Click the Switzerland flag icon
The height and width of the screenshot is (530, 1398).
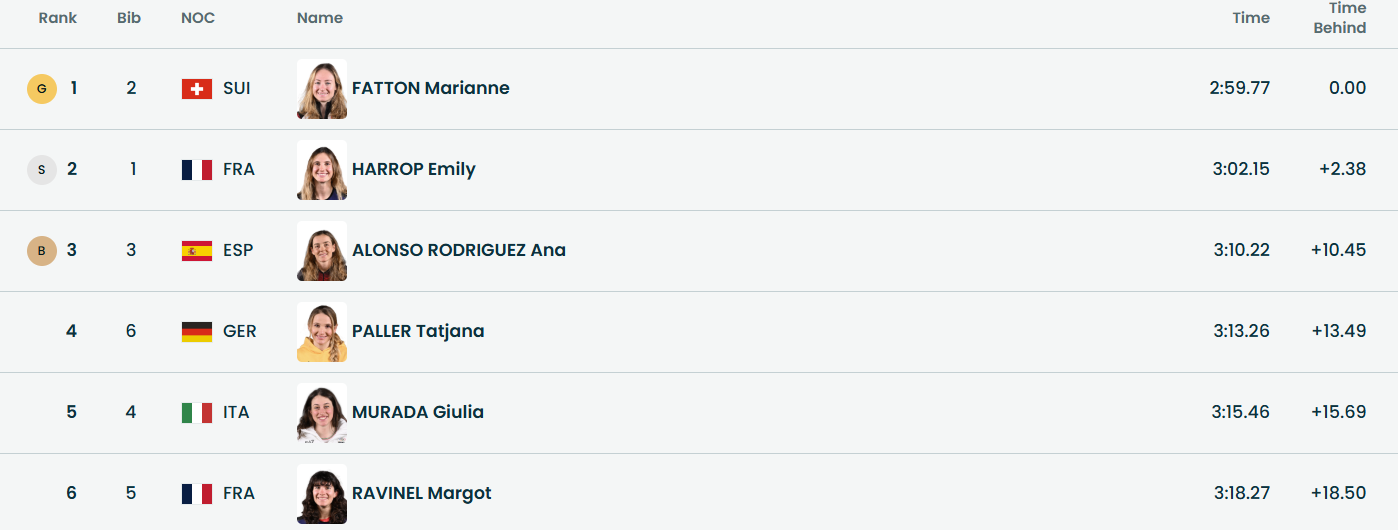point(196,89)
